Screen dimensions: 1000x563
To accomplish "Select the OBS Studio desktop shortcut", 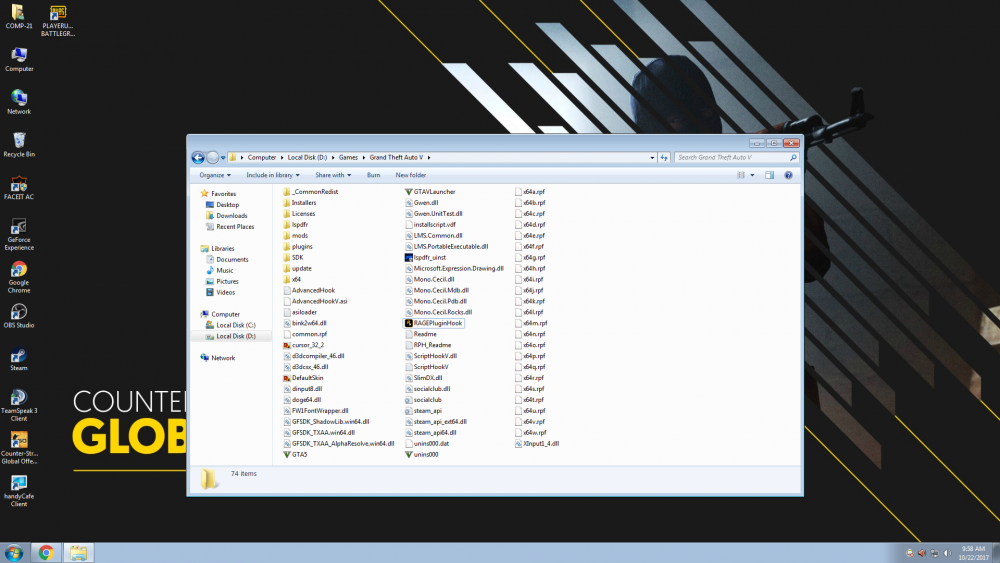I will (x=18, y=316).
